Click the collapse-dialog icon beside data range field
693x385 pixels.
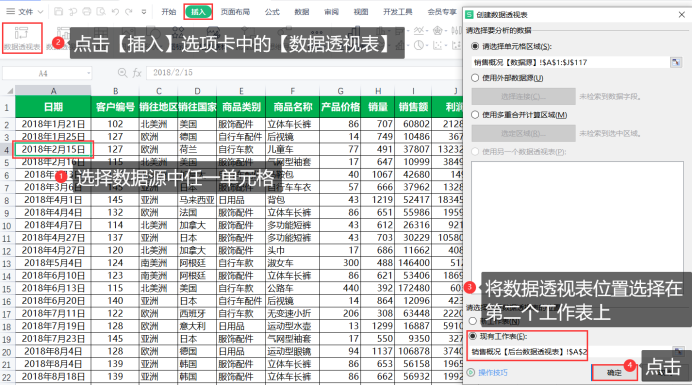pyautogui.click(x=676, y=62)
